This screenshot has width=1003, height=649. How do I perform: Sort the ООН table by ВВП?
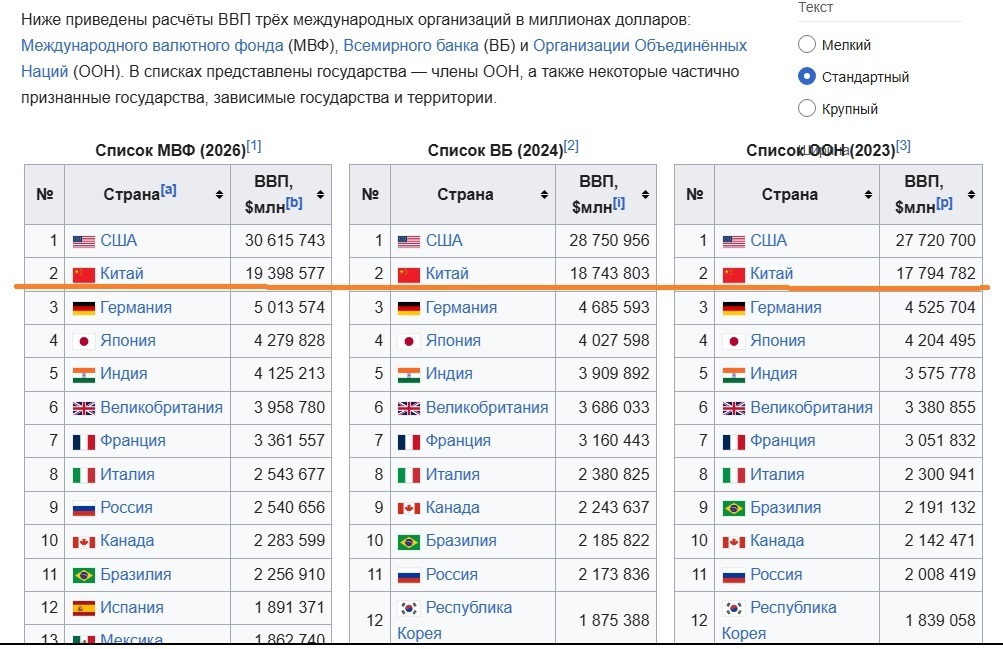(x=971, y=194)
